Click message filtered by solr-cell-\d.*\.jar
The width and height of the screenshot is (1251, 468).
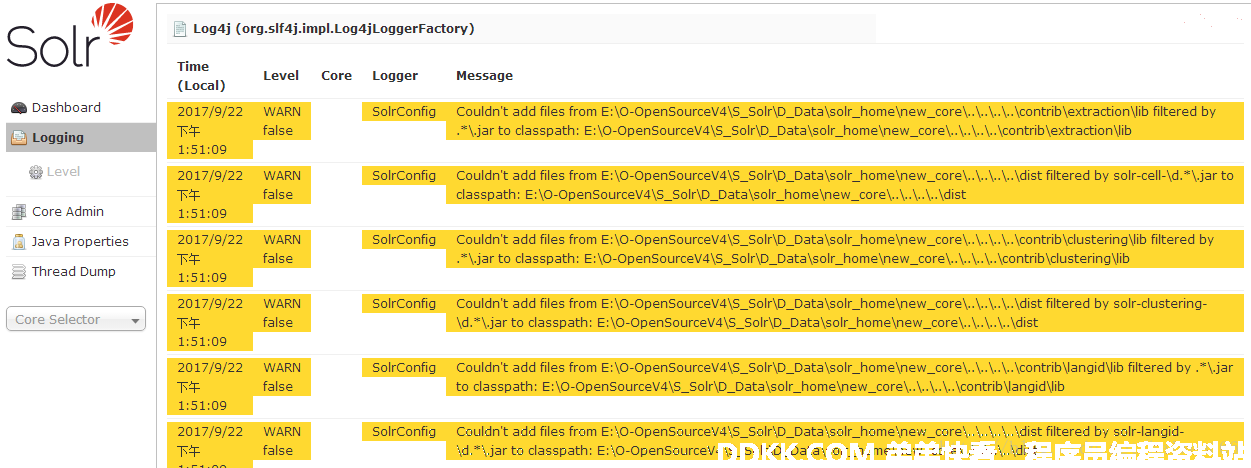(845, 185)
